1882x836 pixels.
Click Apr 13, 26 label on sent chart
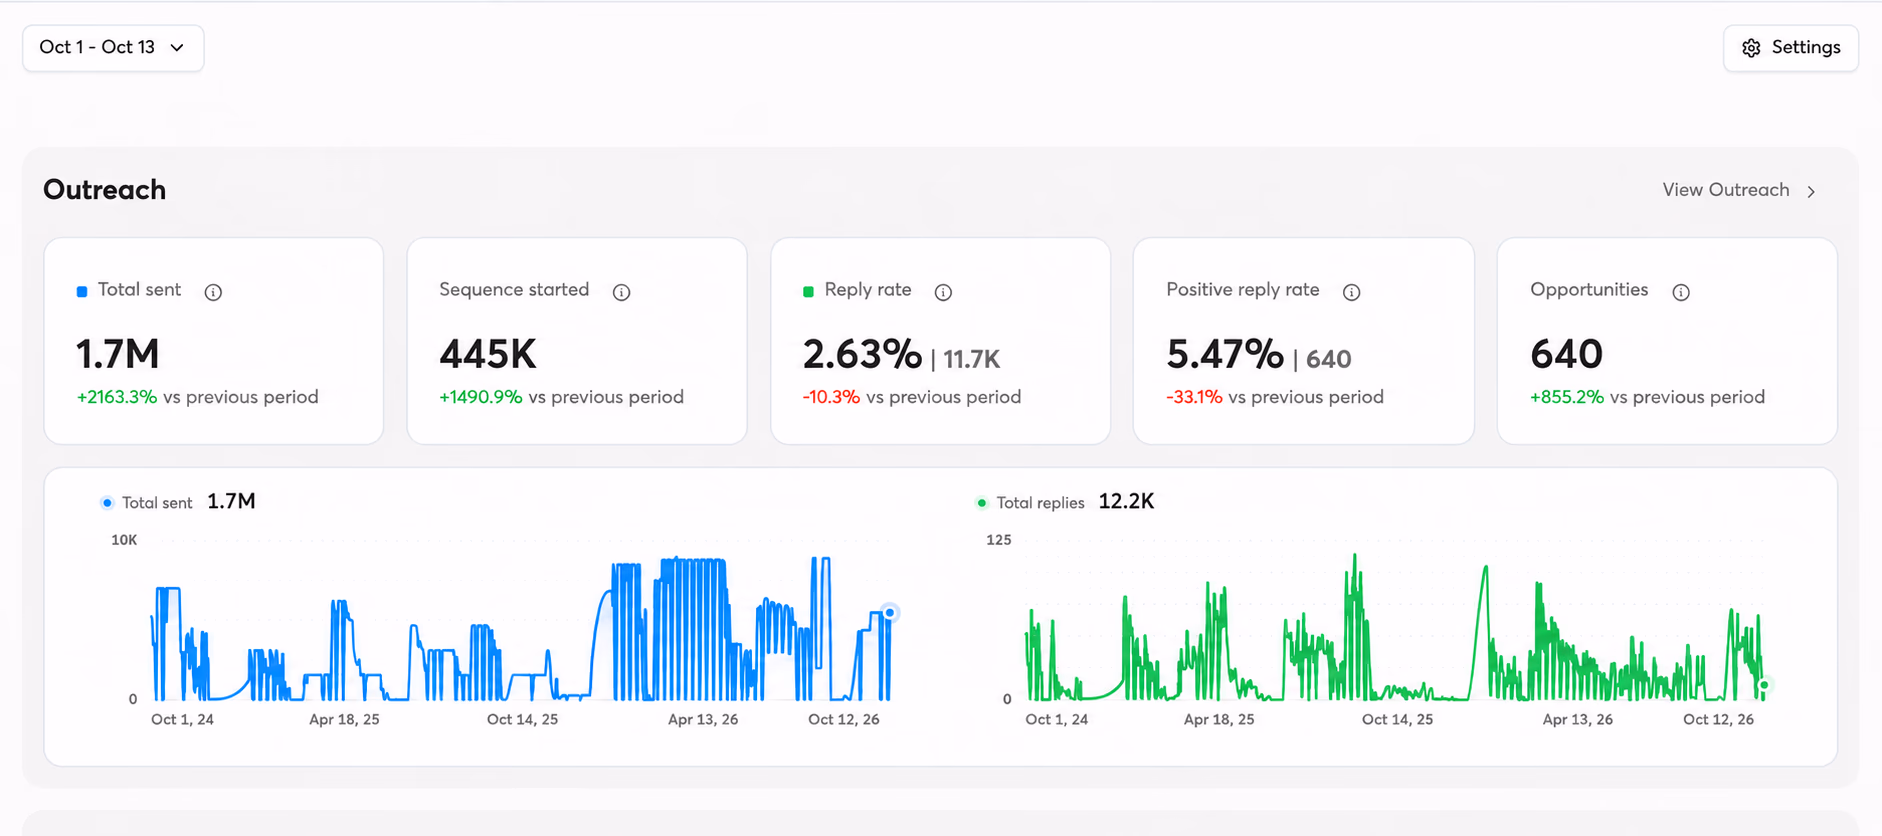pyautogui.click(x=703, y=720)
